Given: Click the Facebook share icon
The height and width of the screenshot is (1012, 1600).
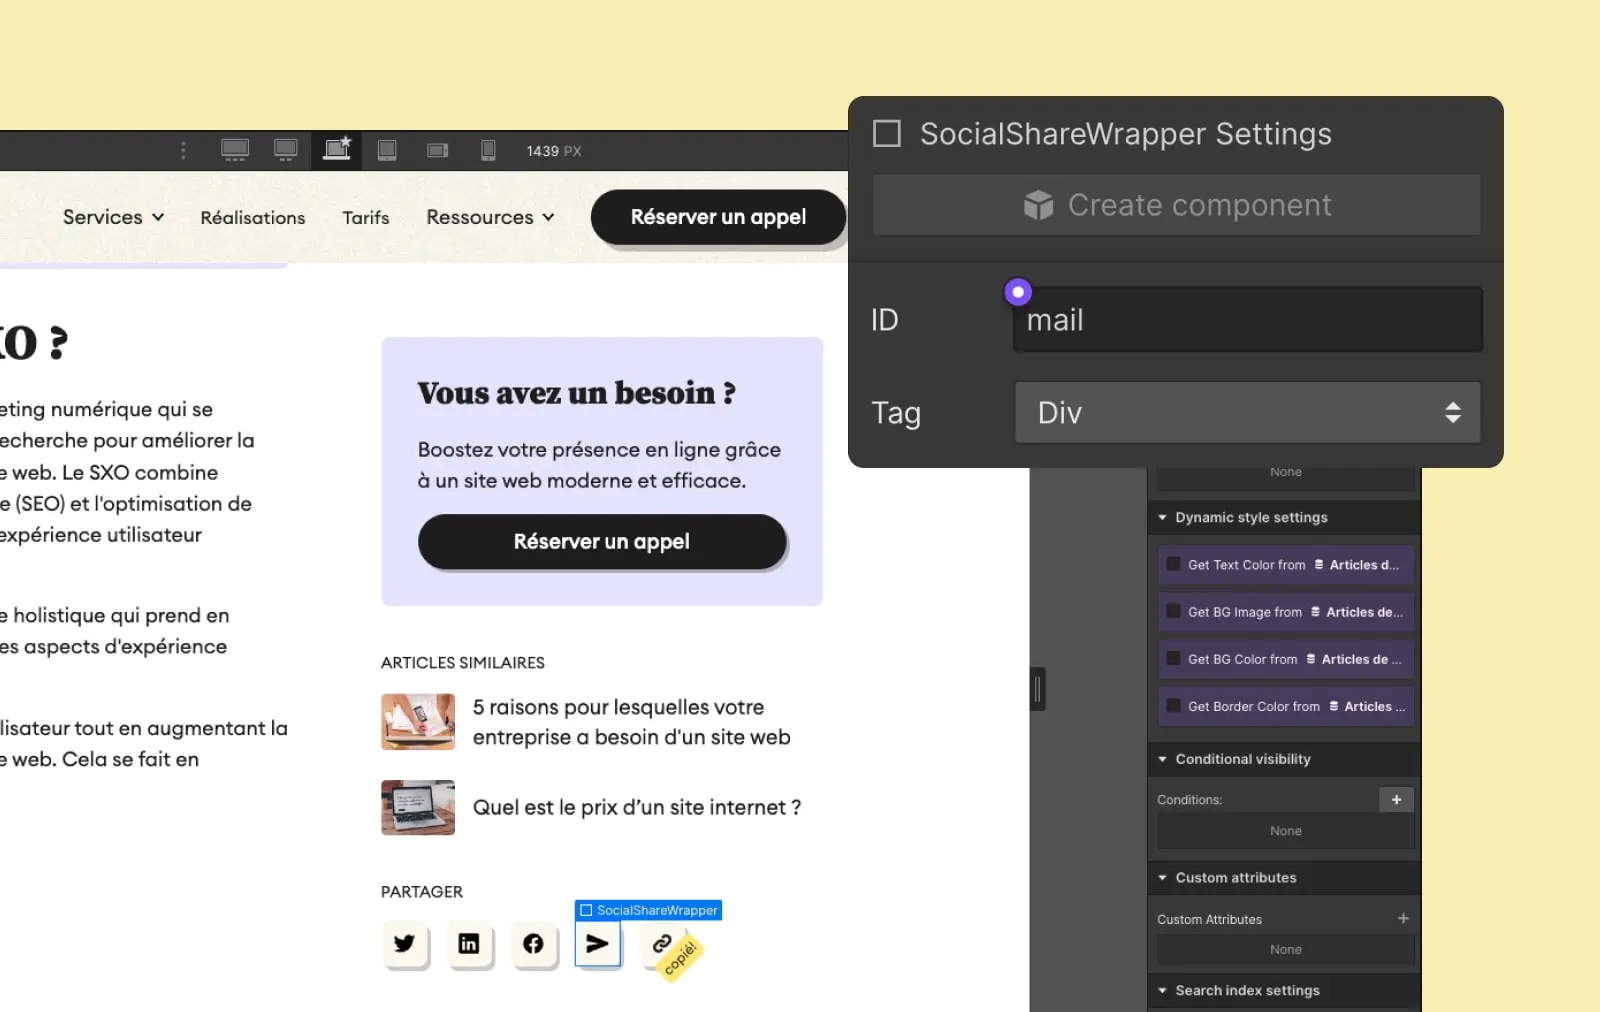Looking at the screenshot, I should click(x=533, y=943).
